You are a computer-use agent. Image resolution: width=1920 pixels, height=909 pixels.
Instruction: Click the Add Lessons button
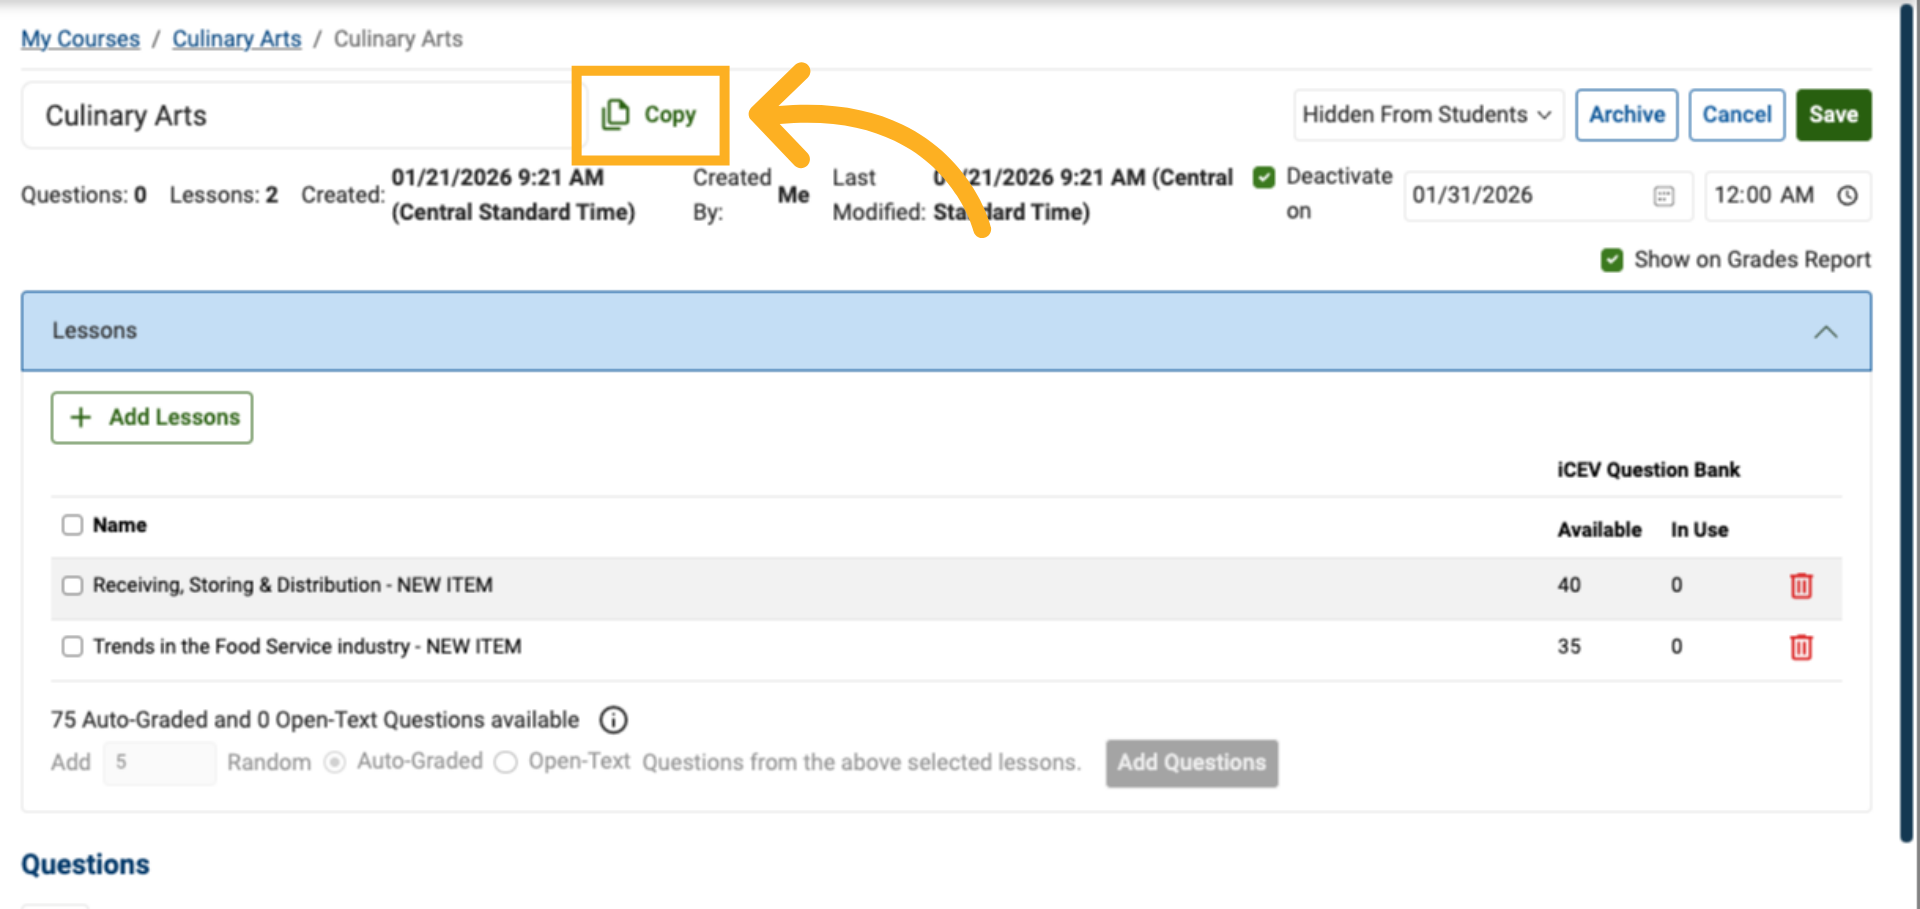pyautogui.click(x=152, y=418)
